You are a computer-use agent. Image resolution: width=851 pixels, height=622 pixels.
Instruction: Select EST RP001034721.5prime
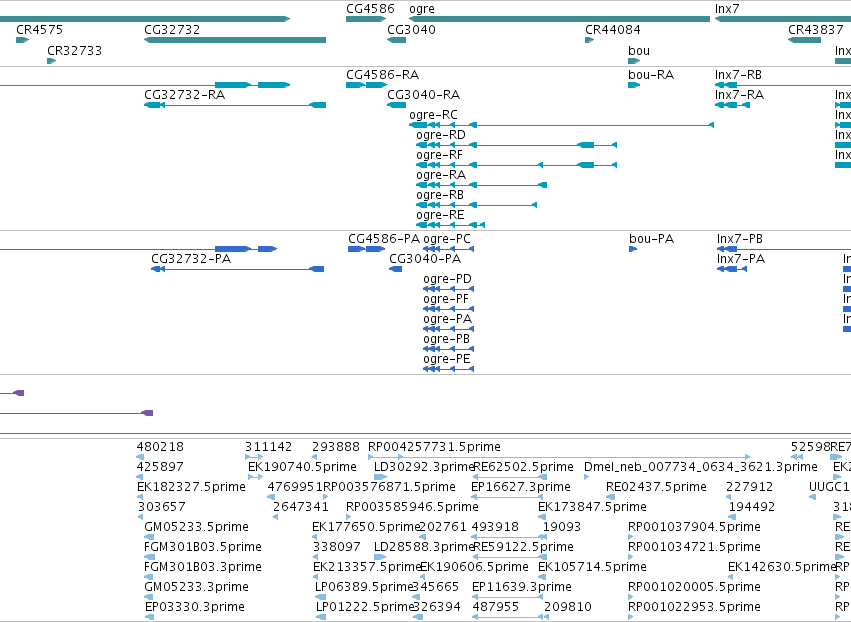pos(694,547)
